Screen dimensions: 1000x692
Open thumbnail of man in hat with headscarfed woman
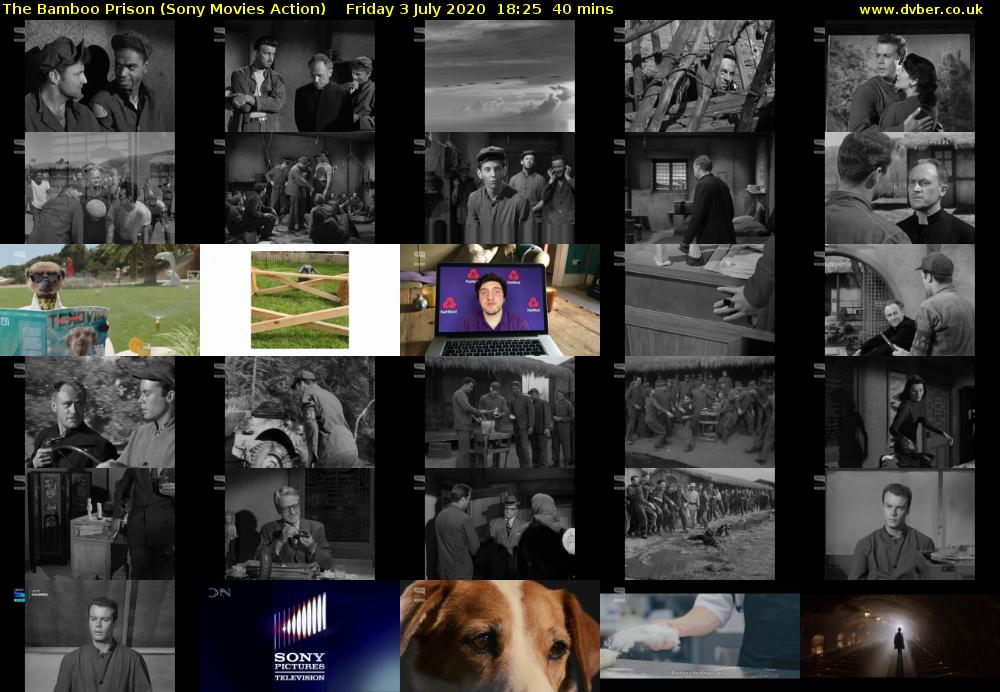point(500,524)
